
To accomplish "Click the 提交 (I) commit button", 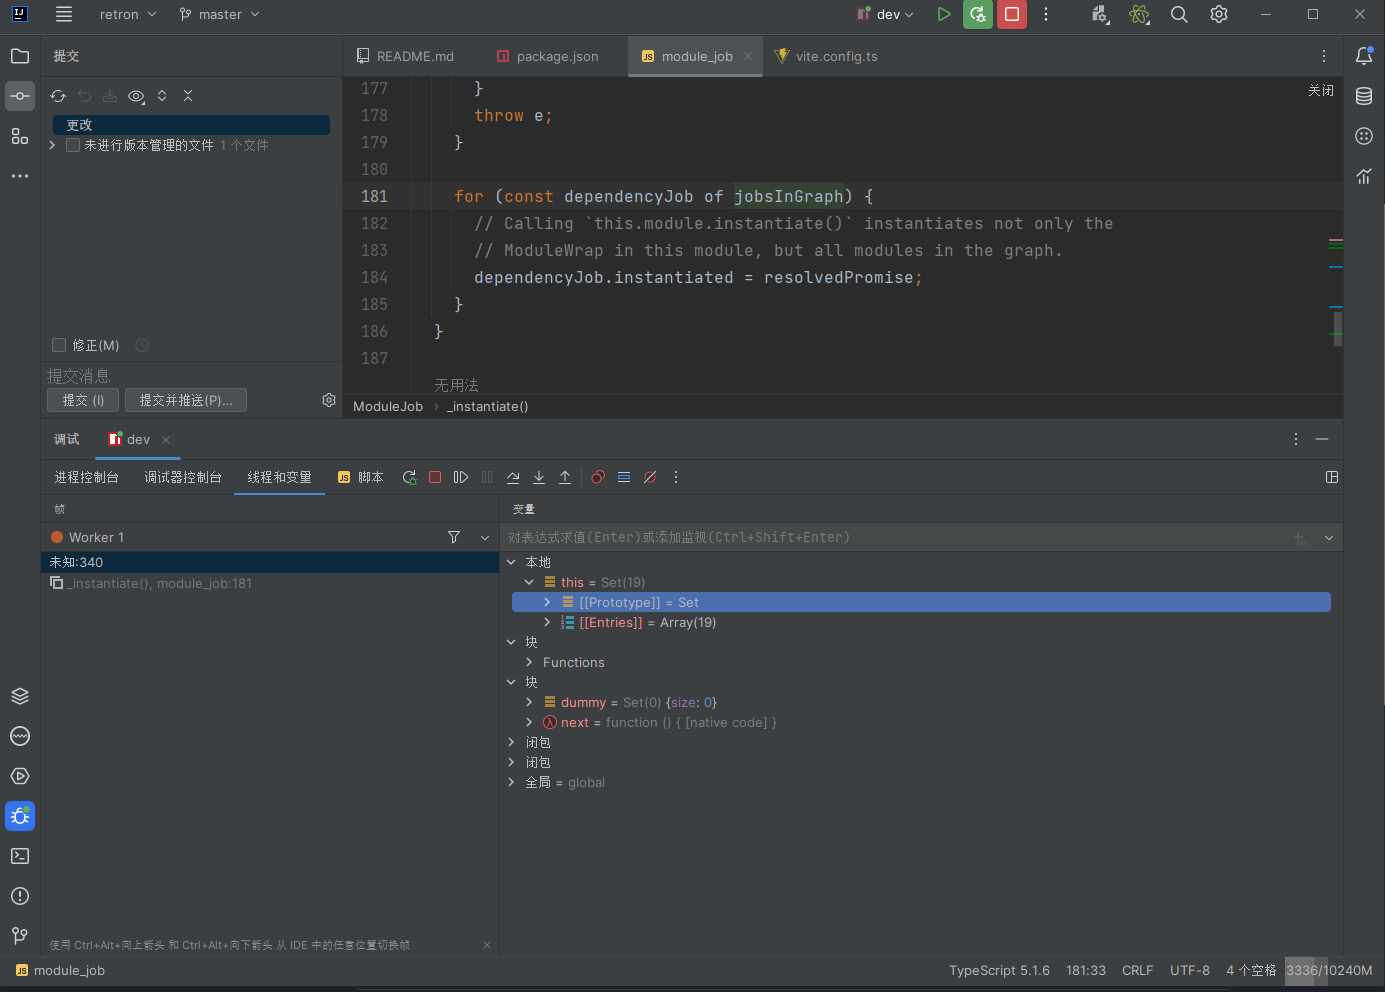I will pos(83,400).
